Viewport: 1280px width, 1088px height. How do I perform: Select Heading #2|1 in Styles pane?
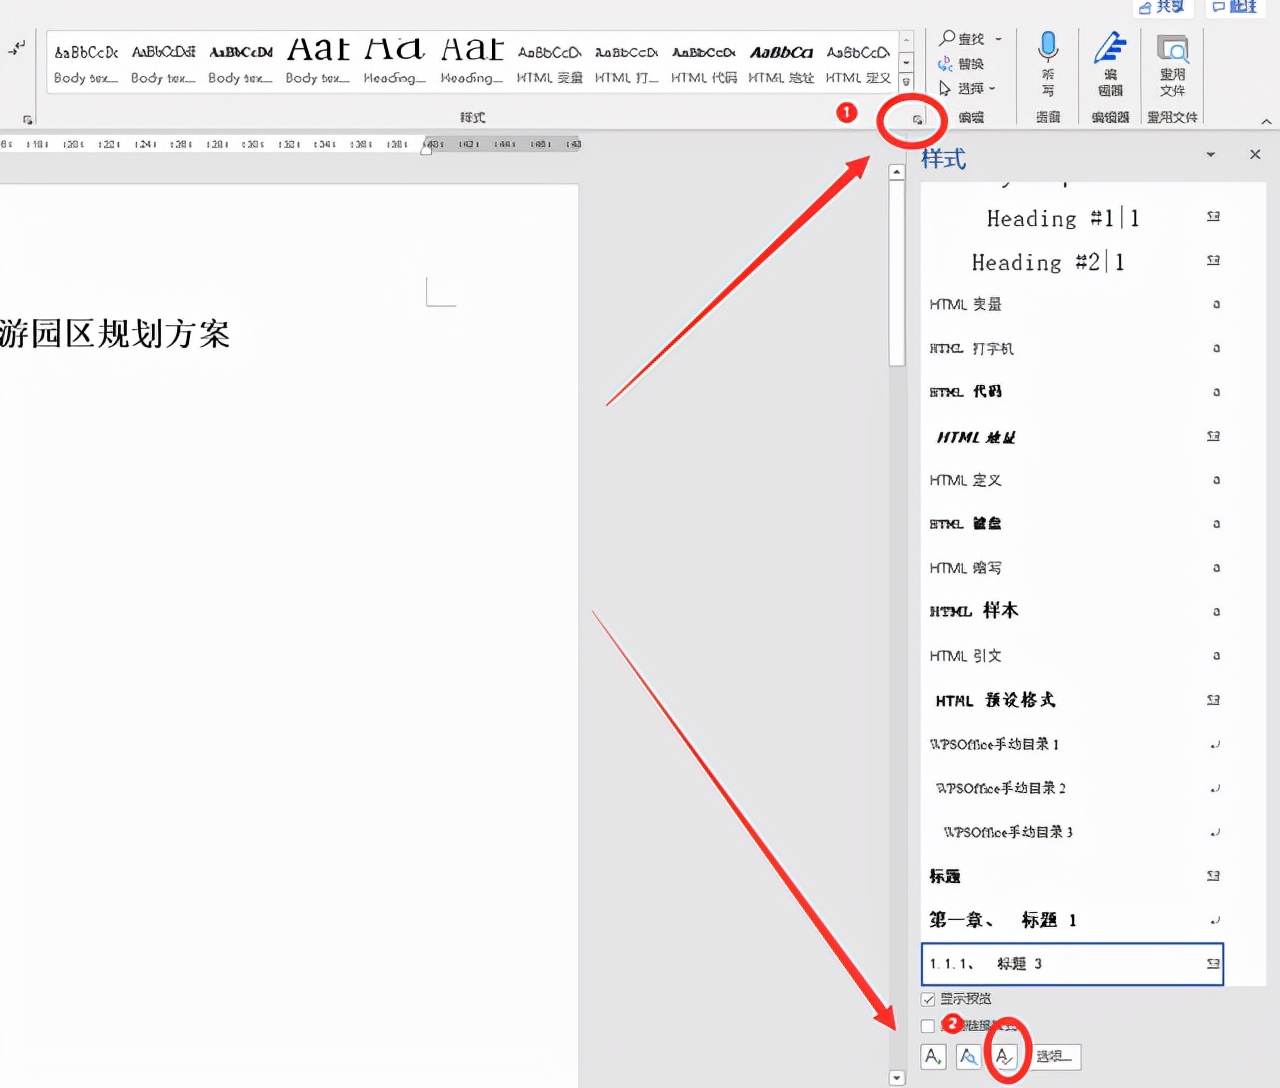pos(1072,261)
